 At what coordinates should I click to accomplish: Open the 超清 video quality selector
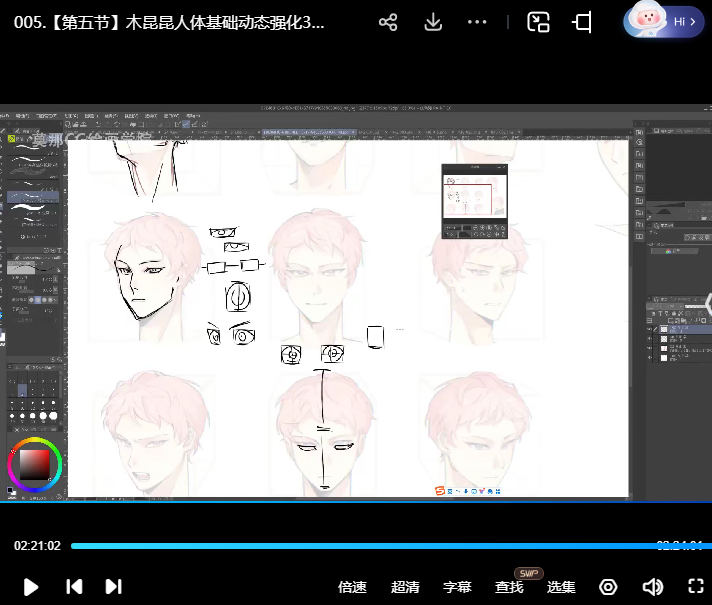click(x=405, y=587)
